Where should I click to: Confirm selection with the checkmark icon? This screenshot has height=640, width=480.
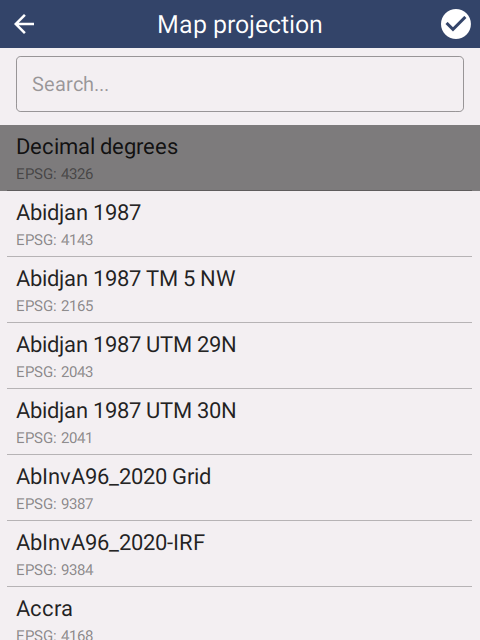456,24
